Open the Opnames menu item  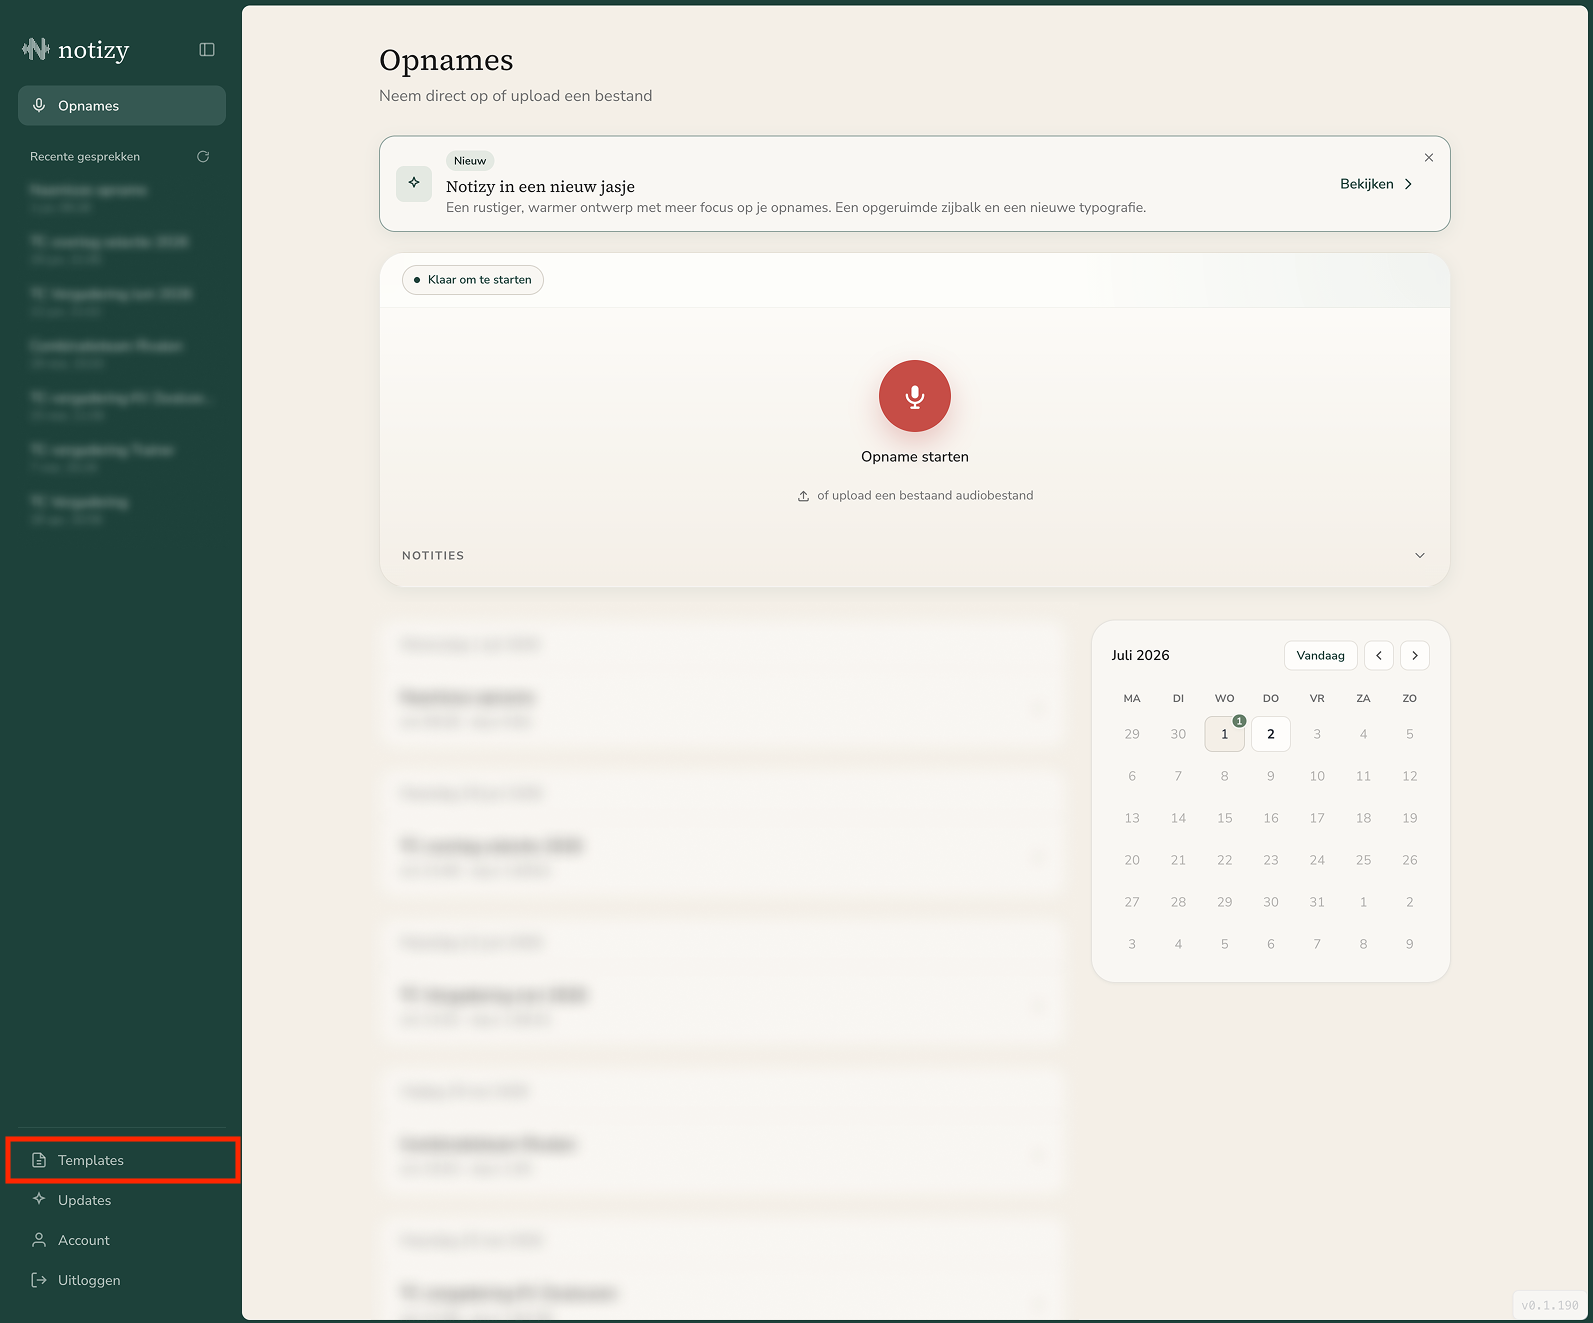122,106
